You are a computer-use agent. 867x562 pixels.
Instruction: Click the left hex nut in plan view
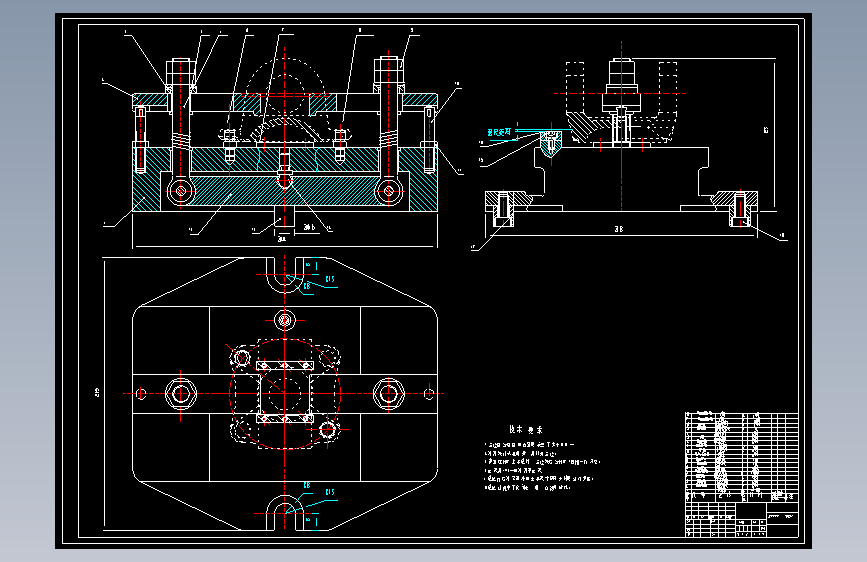pos(181,394)
